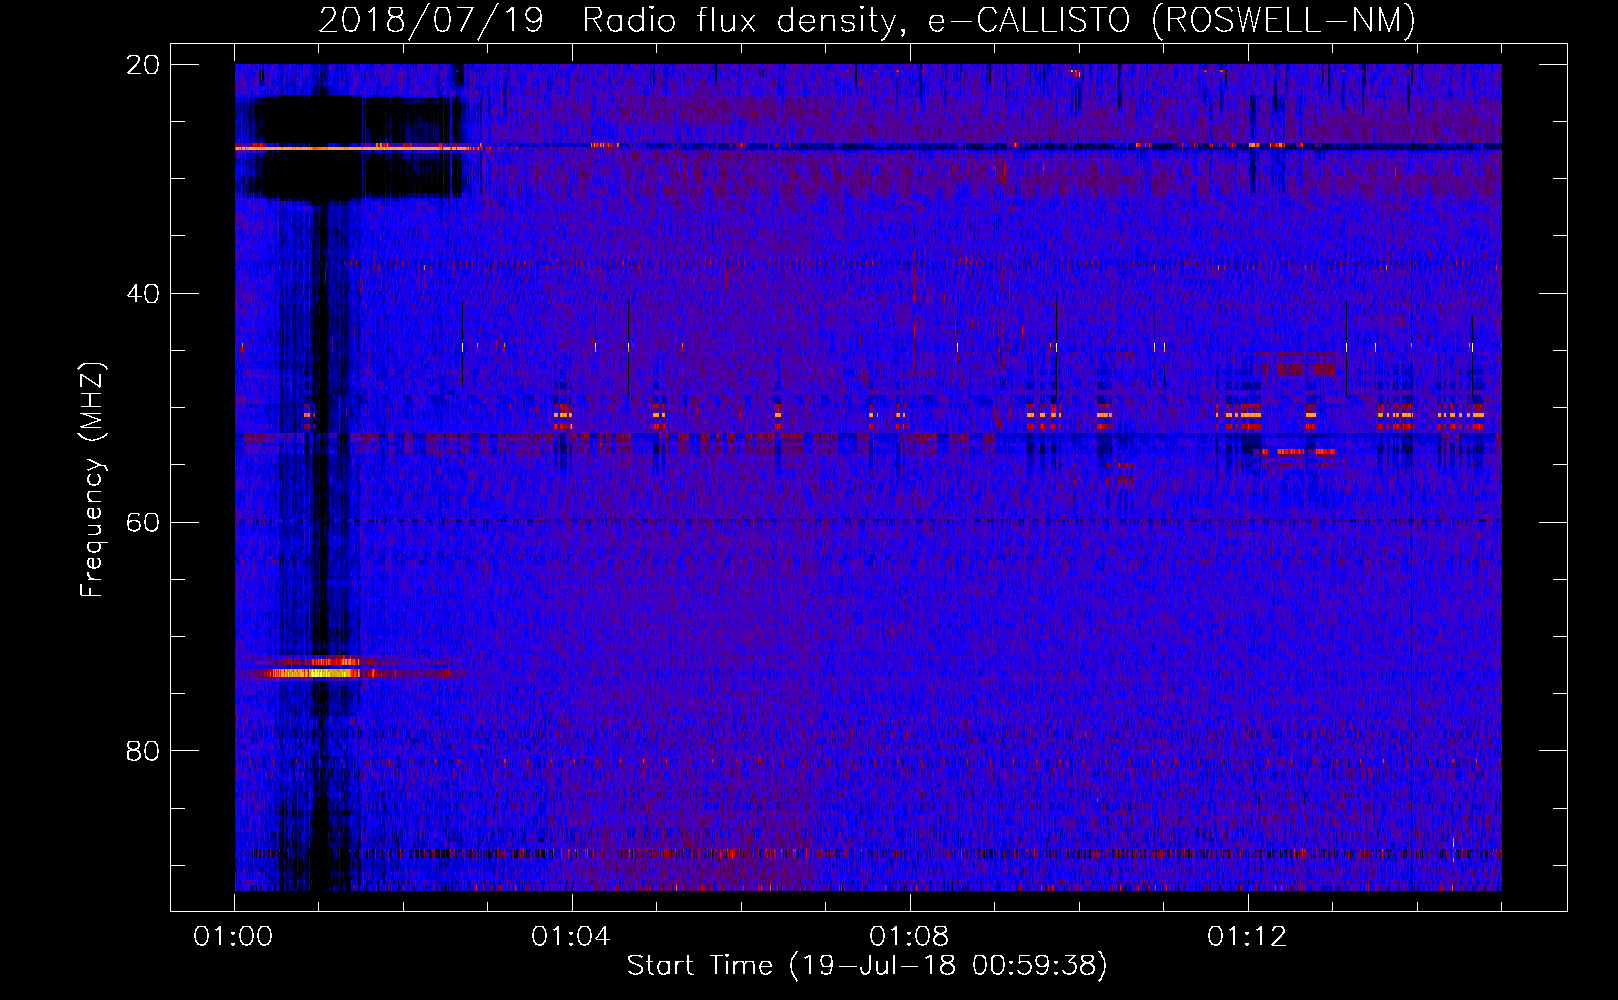Click the time tick label '01:08'

tap(909, 936)
